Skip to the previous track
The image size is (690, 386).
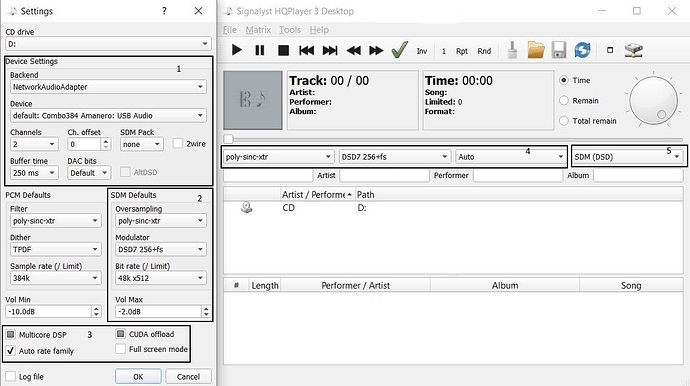[307, 51]
